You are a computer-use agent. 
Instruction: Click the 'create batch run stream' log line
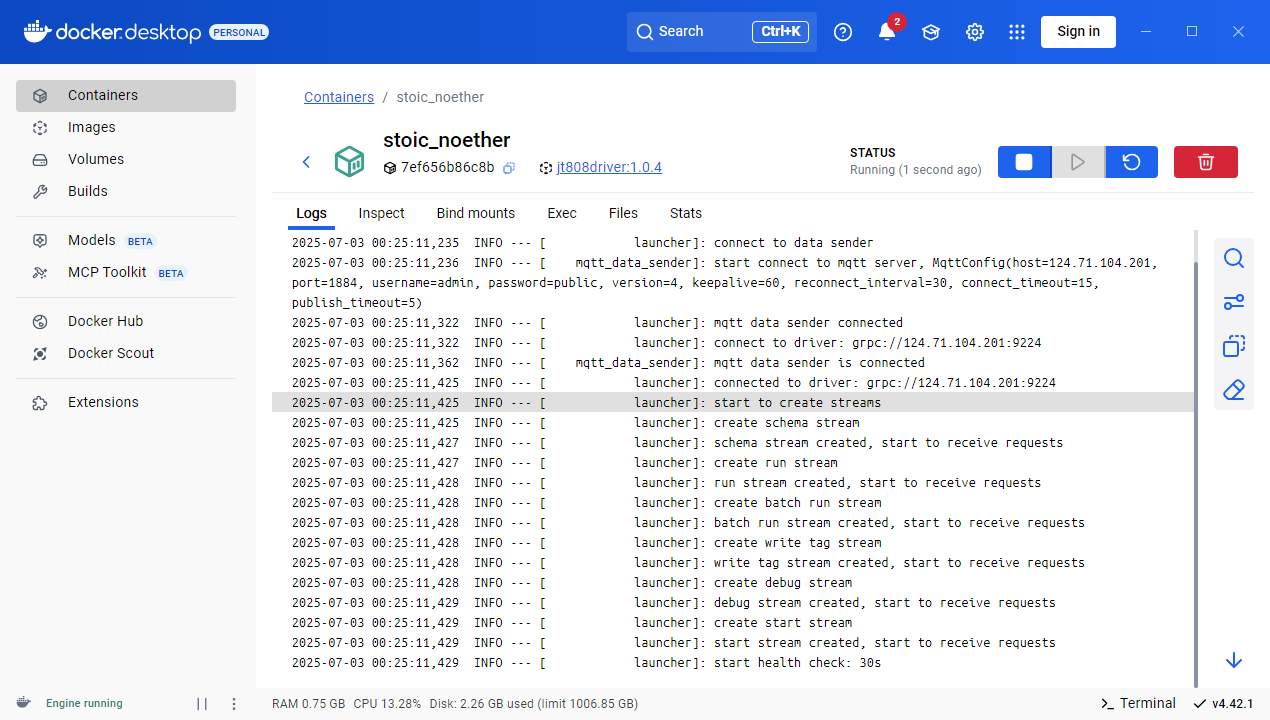pos(733,503)
